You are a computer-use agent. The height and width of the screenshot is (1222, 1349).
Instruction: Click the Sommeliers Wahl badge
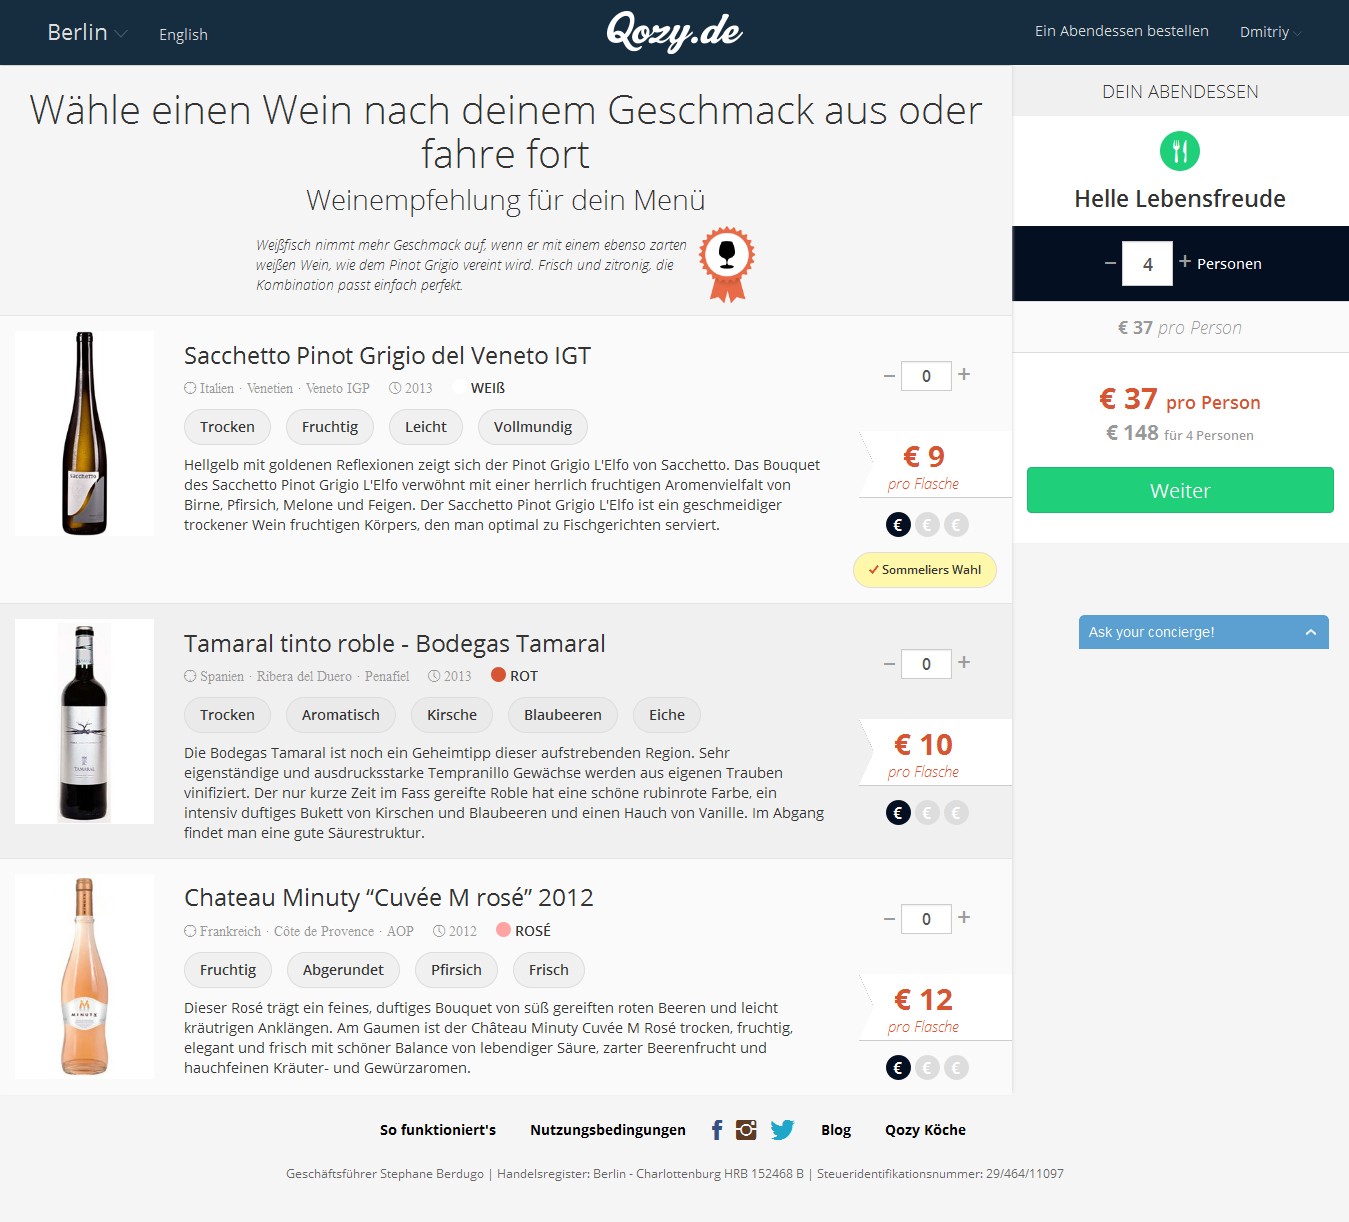[925, 570]
